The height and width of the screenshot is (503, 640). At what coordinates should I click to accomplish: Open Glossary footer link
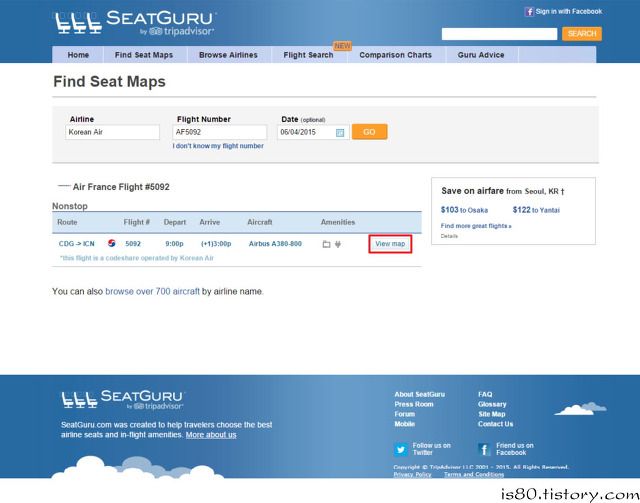(x=492, y=404)
